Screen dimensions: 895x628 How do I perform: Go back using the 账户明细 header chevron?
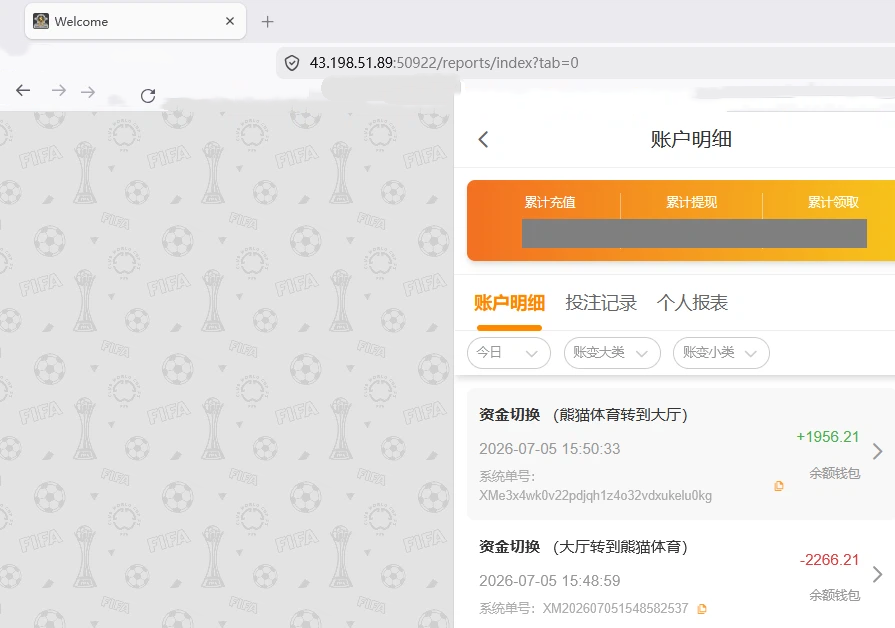[x=483, y=139]
